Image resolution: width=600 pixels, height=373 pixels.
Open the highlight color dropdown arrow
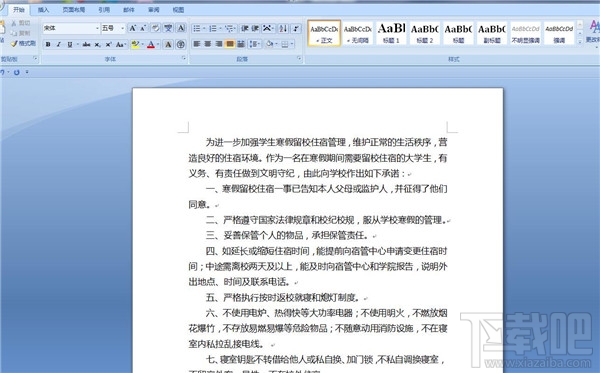pos(142,44)
